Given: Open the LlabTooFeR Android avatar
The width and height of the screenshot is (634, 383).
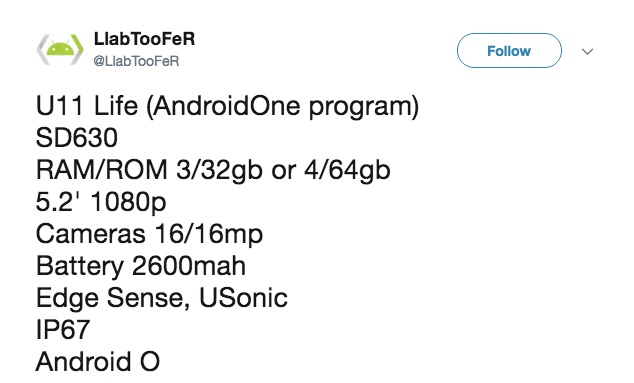Looking at the screenshot, I should coord(60,49).
